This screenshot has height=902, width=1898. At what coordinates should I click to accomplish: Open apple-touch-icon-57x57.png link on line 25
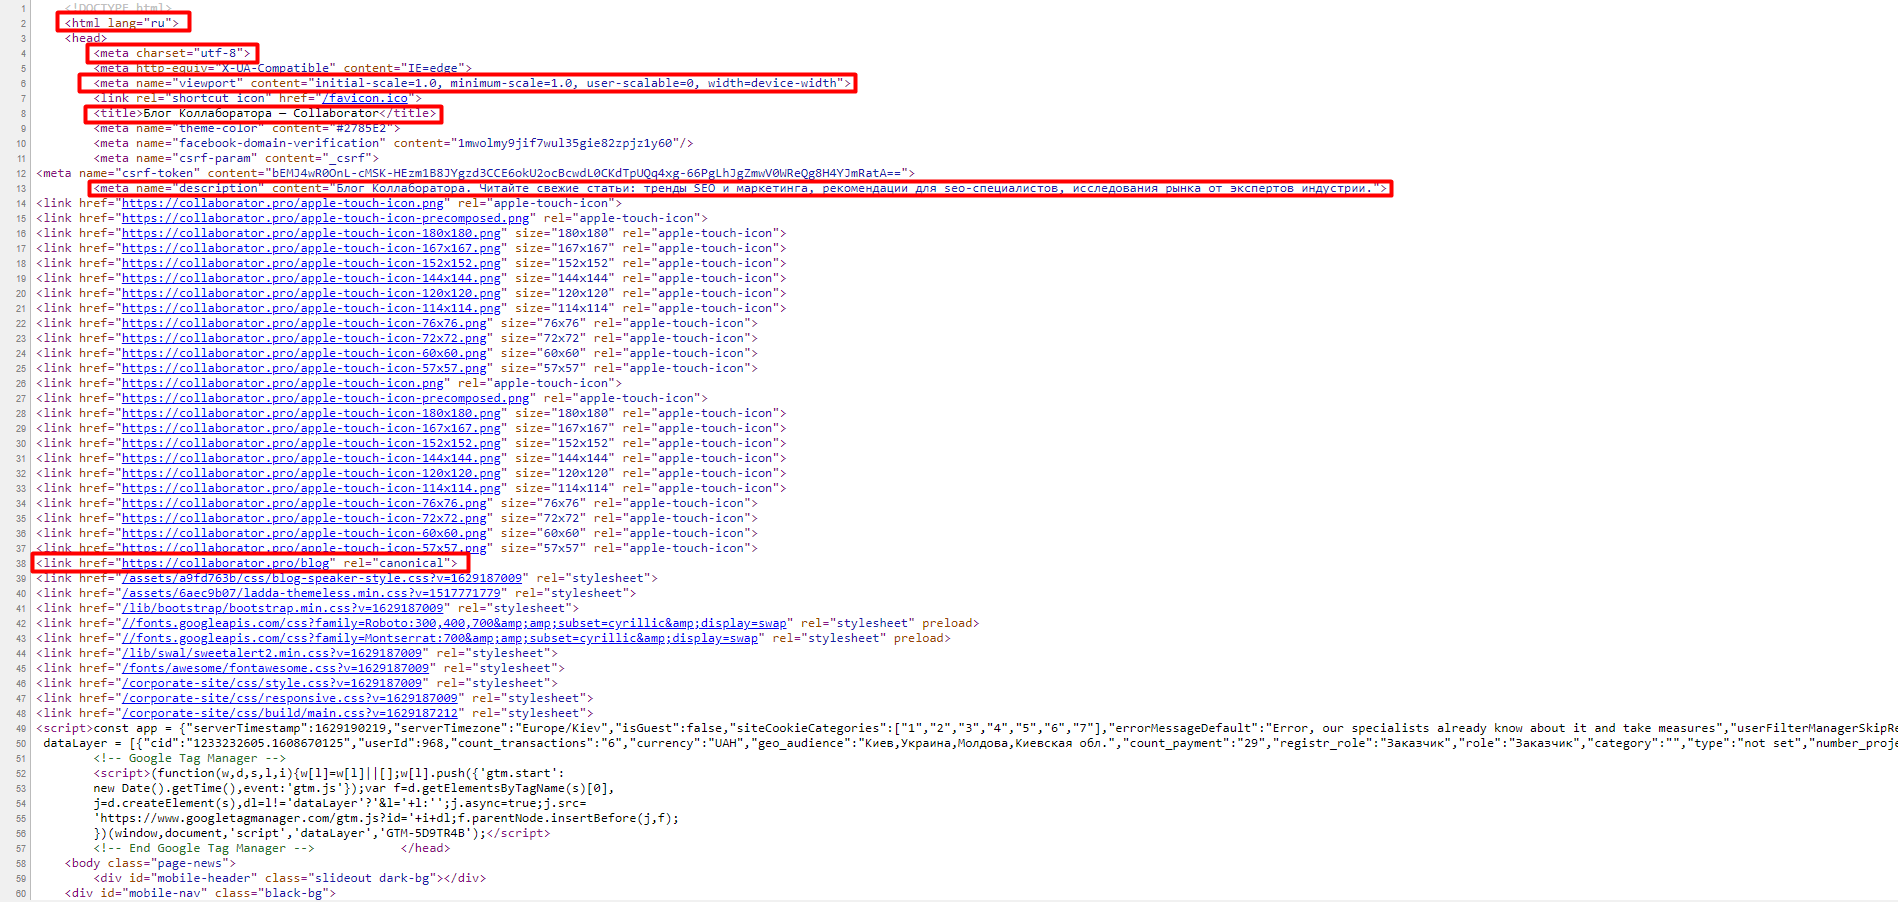pyautogui.click(x=304, y=368)
